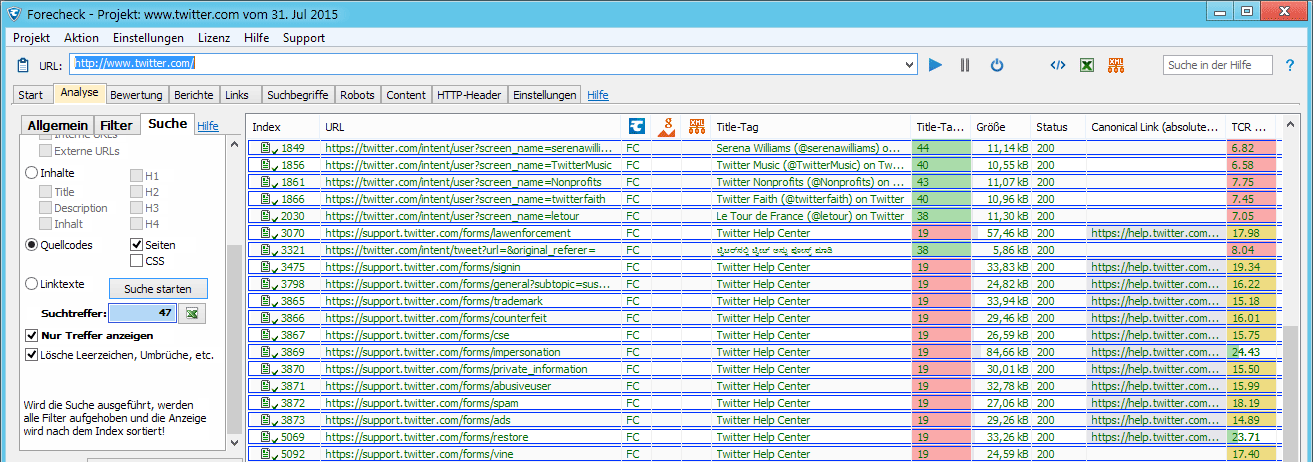Open source code view via the </> icon
1313x462 pixels.
click(x=1057, y=65)
